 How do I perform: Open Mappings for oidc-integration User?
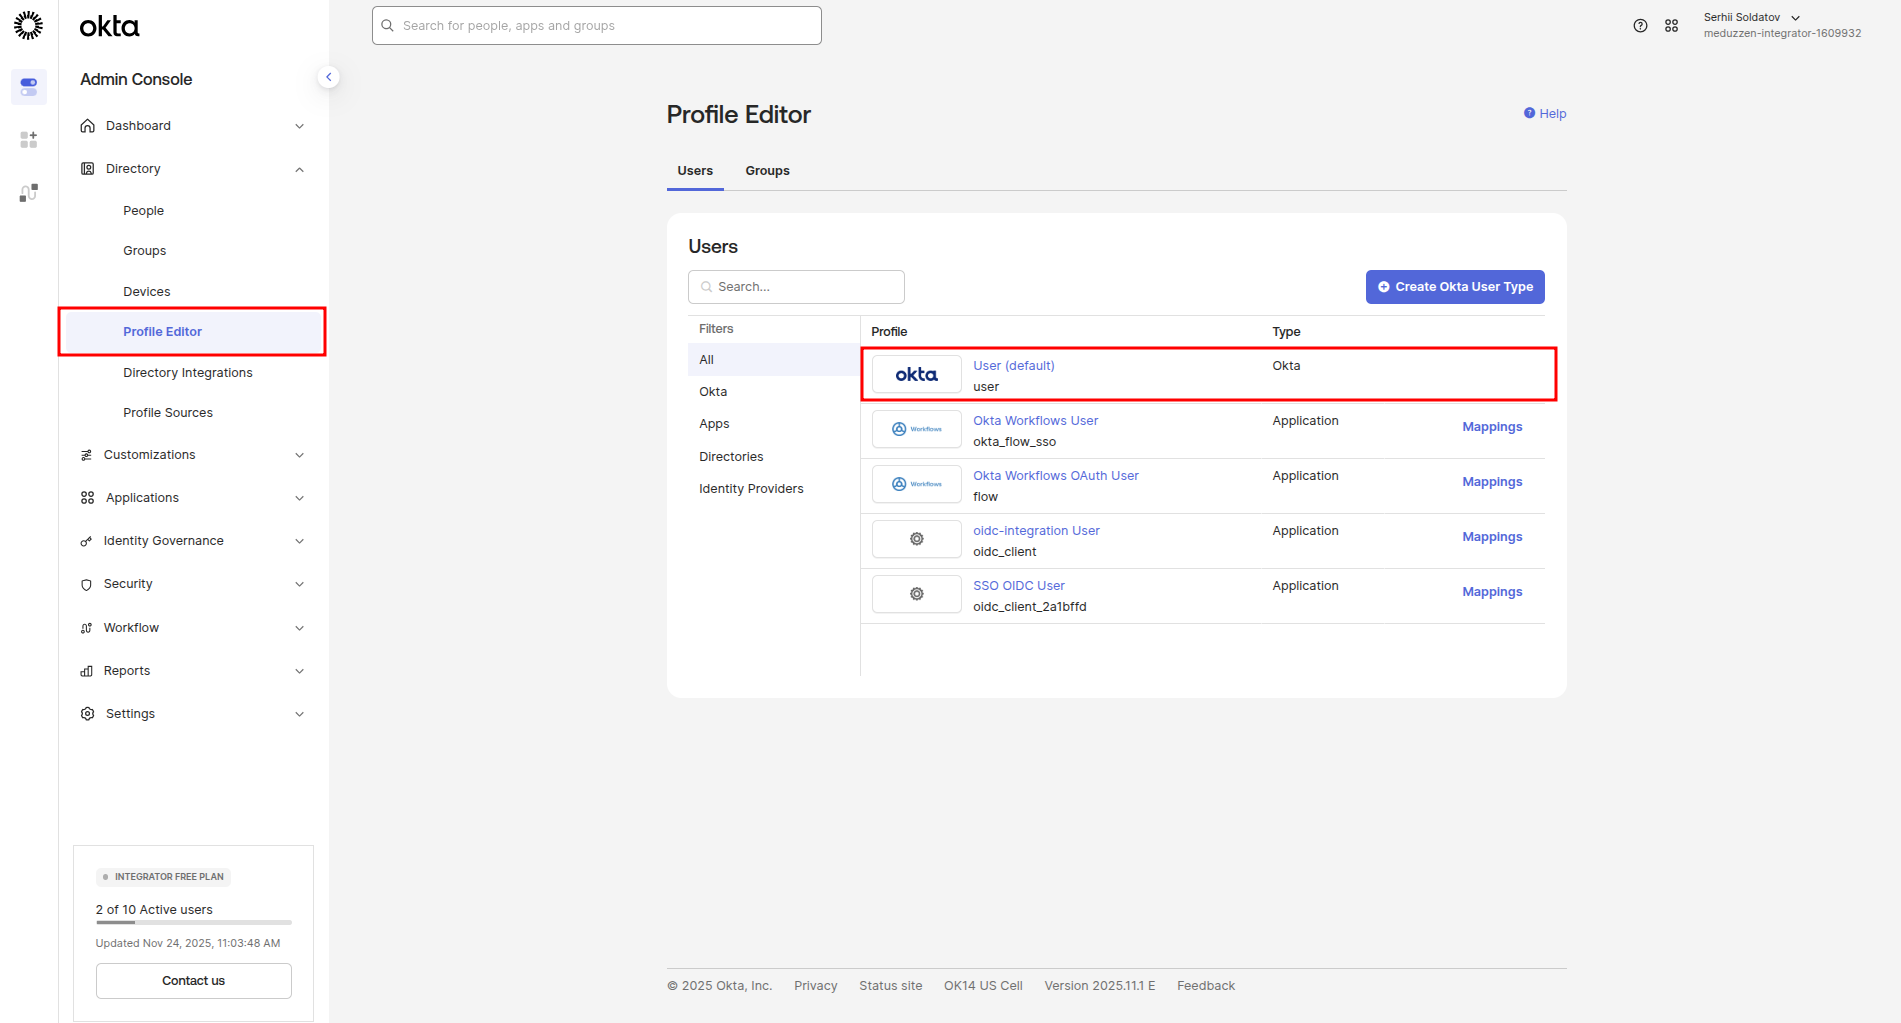point(1492,537)
